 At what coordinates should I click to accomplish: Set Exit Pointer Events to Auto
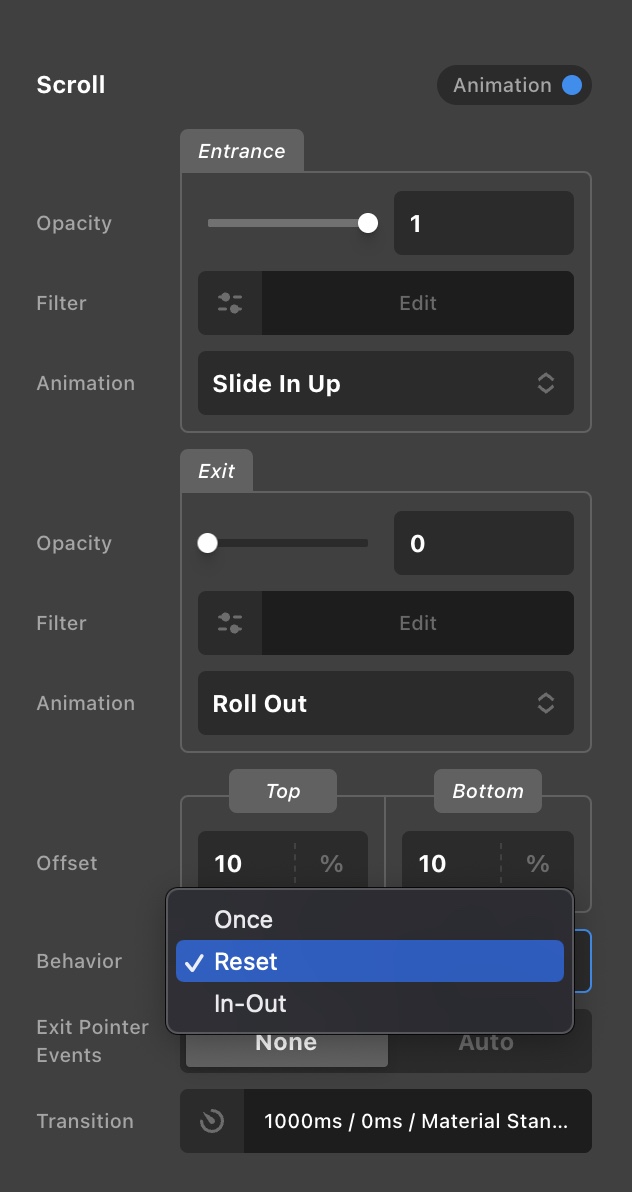tap(486, 1042)
